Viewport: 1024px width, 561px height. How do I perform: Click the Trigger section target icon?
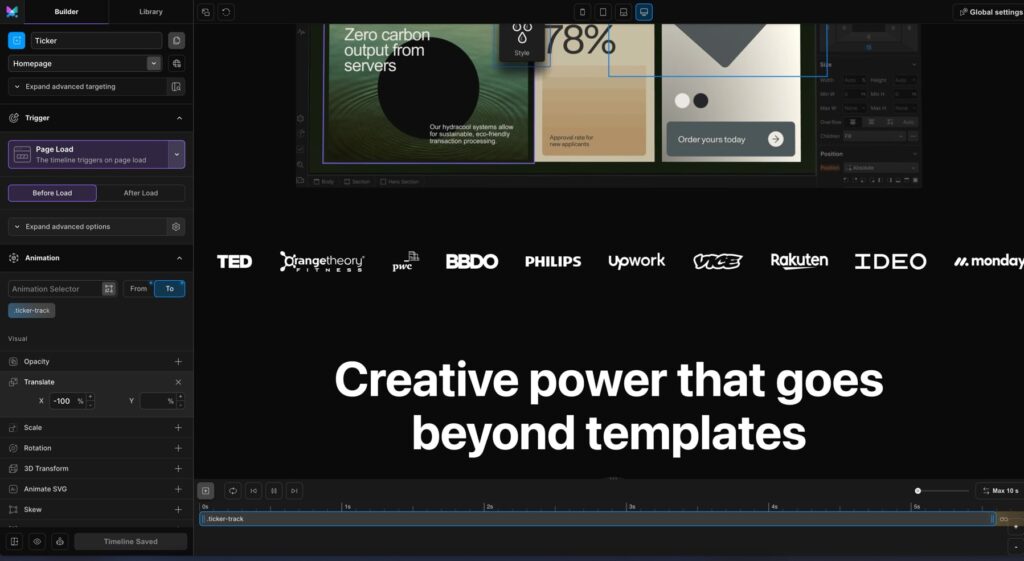[14, 118]
